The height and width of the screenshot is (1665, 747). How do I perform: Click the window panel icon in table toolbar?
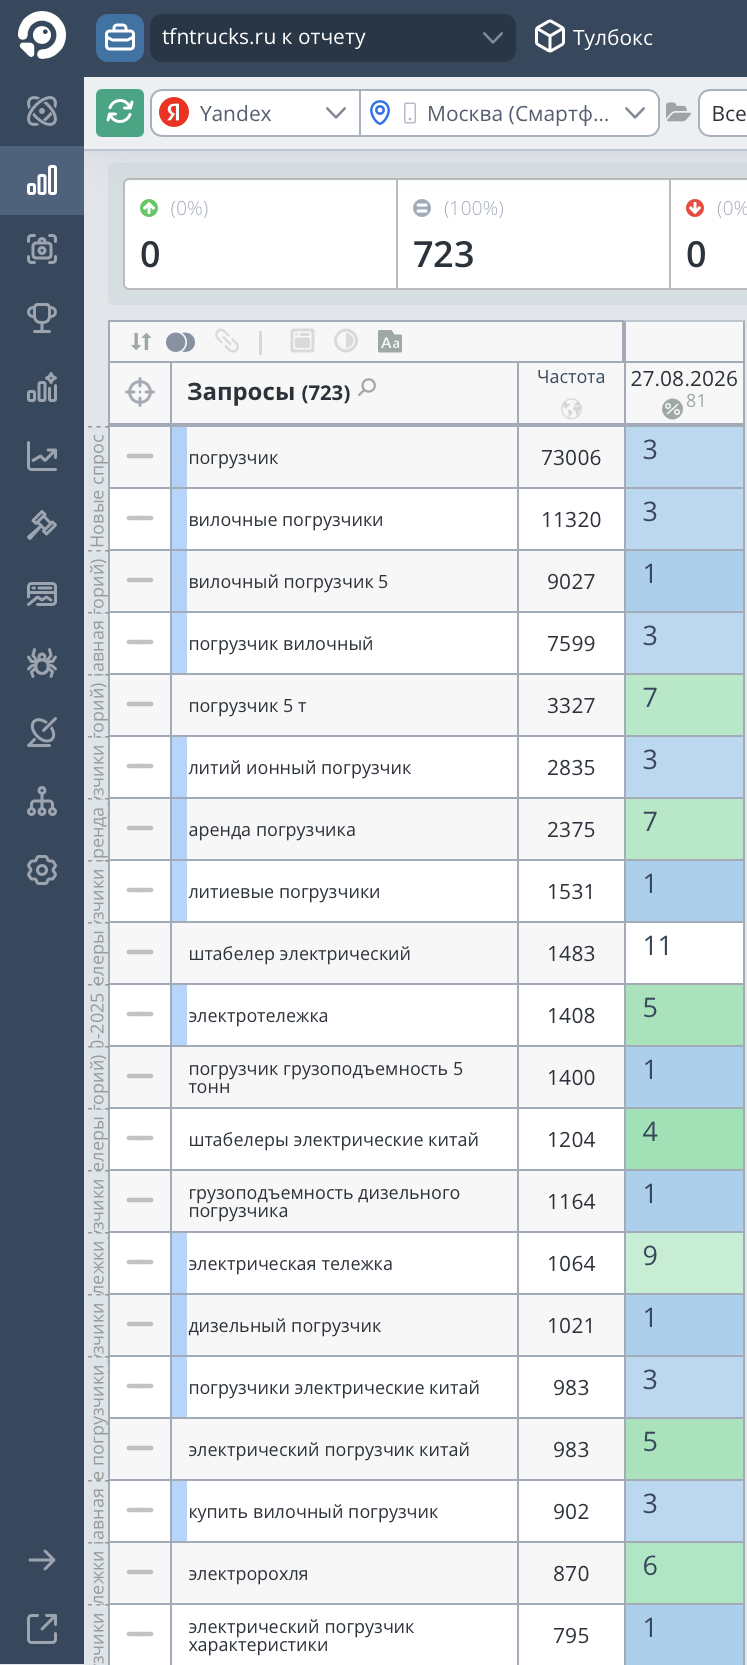(302, 342)
